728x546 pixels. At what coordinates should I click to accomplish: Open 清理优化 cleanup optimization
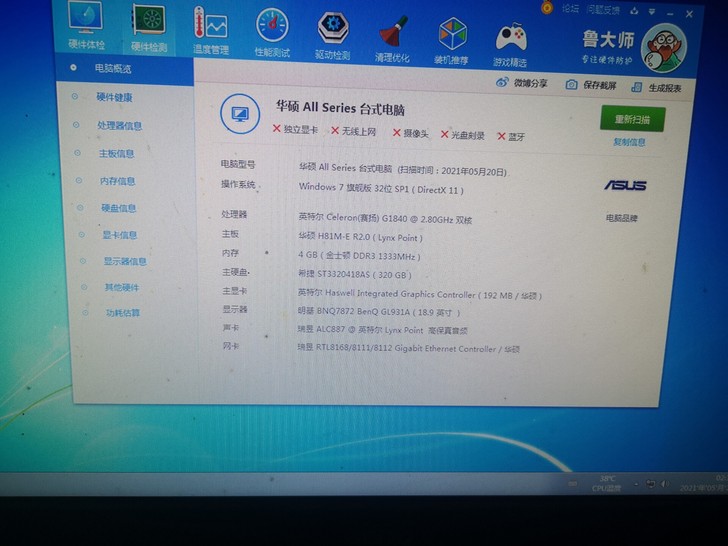click(x=392, y=39)
